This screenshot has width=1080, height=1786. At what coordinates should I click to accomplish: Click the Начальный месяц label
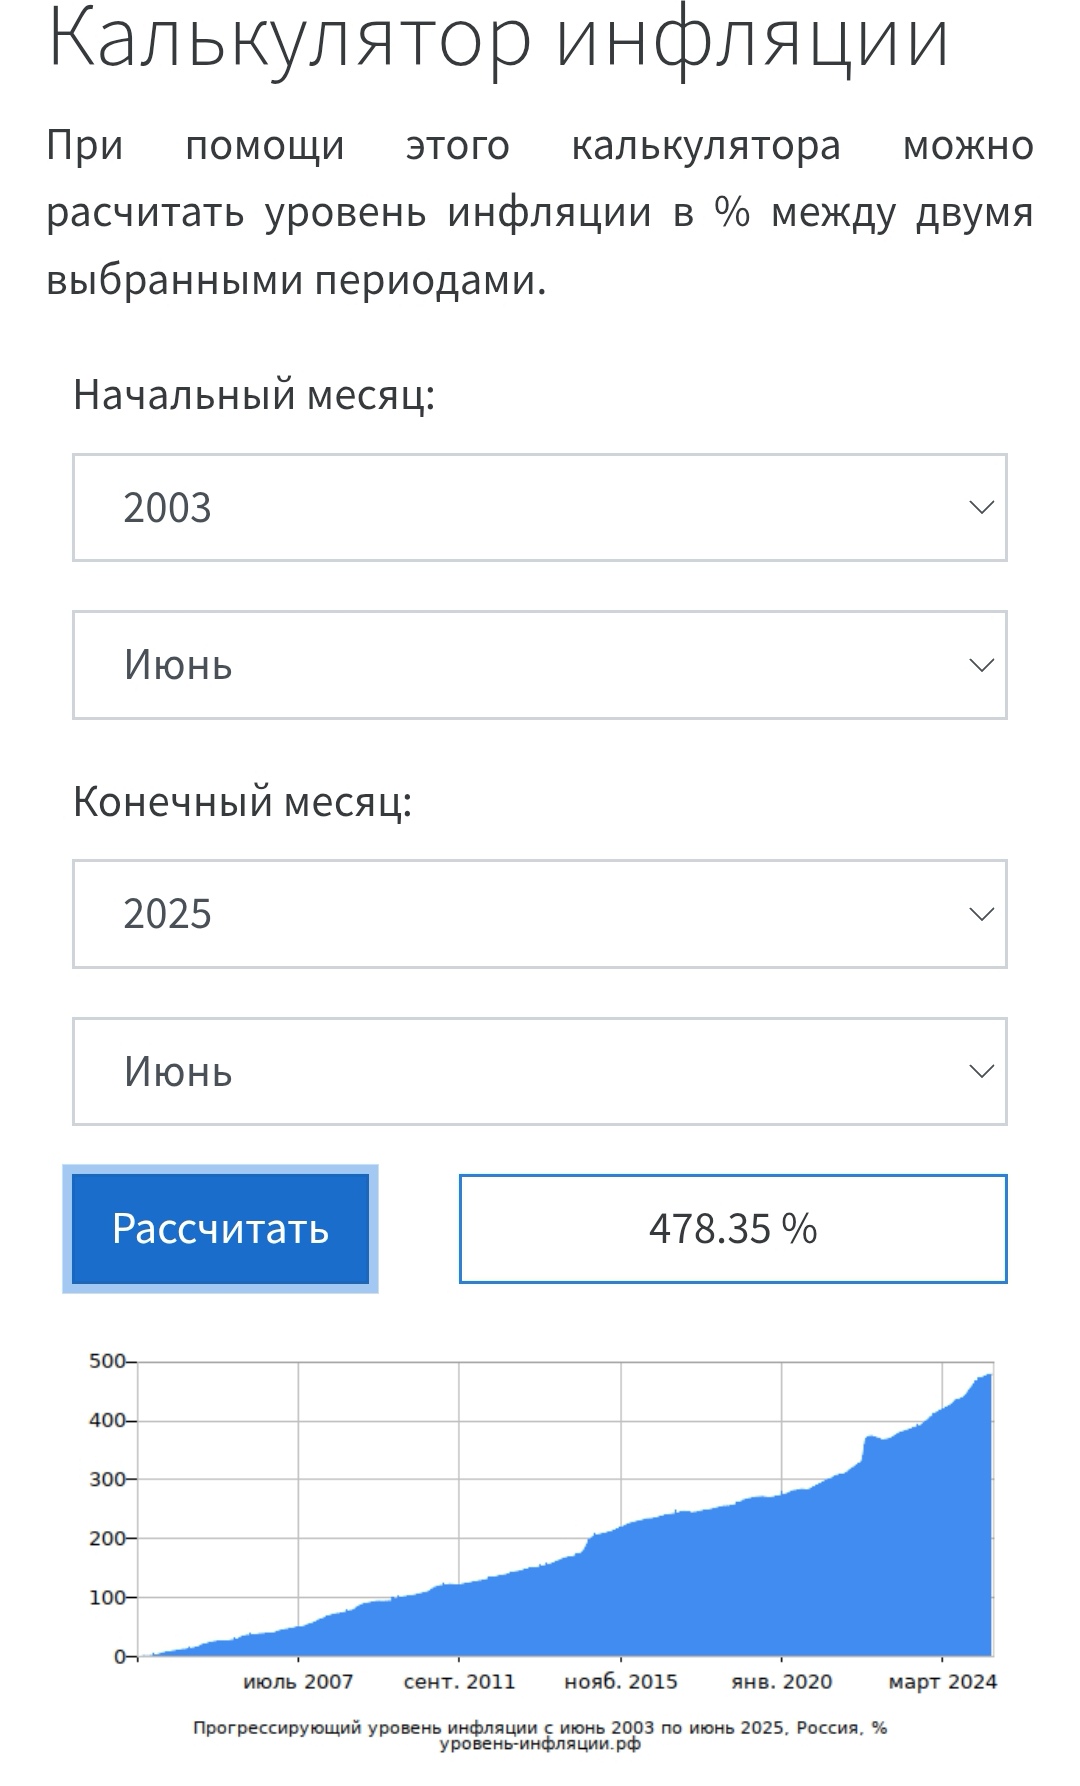click(254, 394)
